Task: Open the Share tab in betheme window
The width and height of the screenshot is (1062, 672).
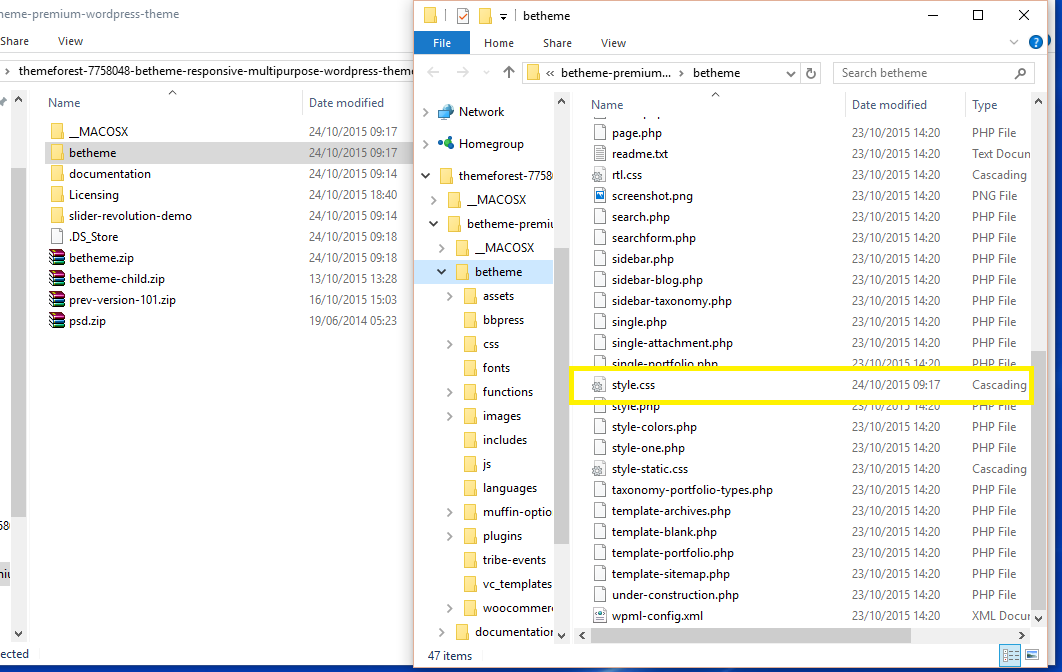Action: pyautogui.click(x=557, y=43)
